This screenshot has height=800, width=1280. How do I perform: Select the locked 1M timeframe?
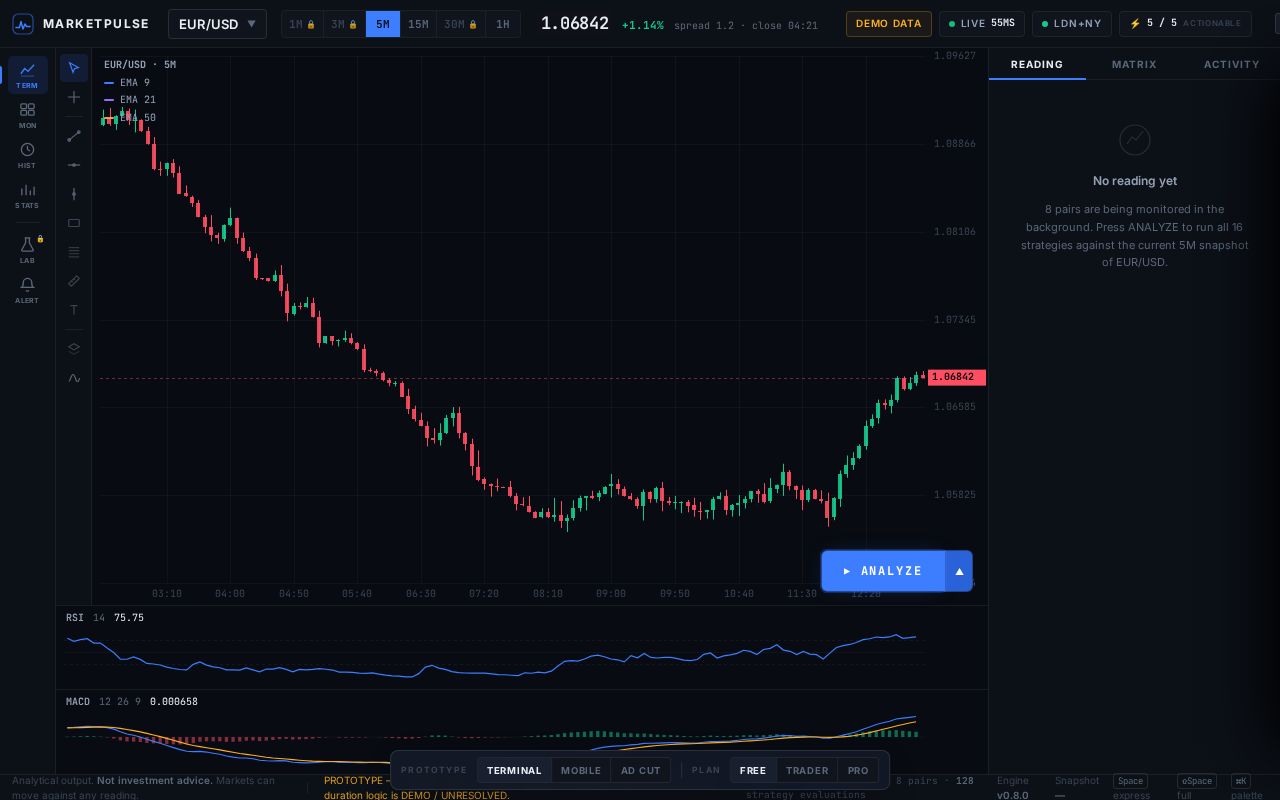(x=302, y=24)
